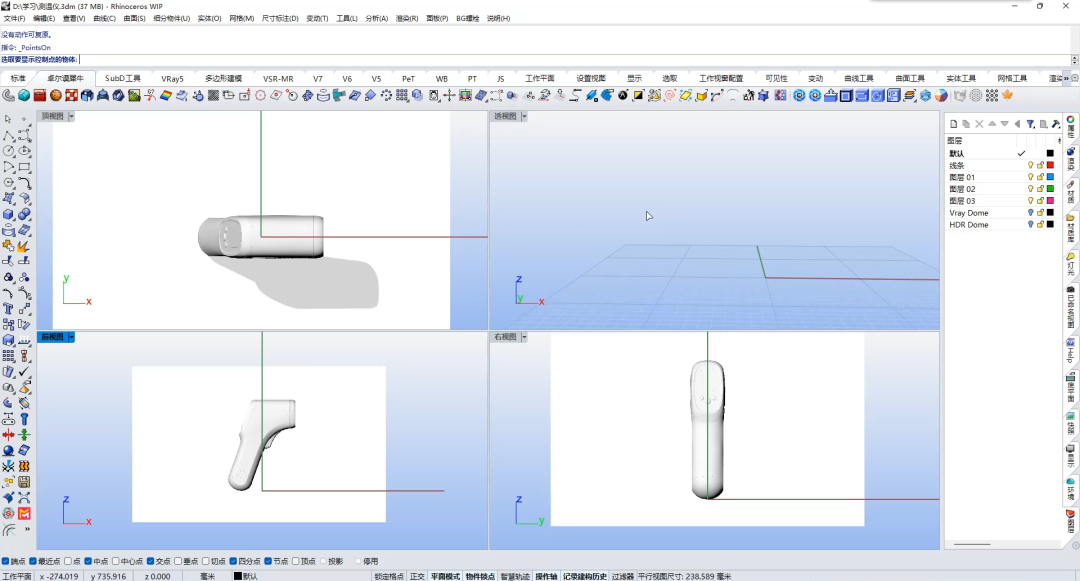Screen dimensions: 1080x581
Task: Click the circle tool in left sidebar
Action: (x=8, y=151)
